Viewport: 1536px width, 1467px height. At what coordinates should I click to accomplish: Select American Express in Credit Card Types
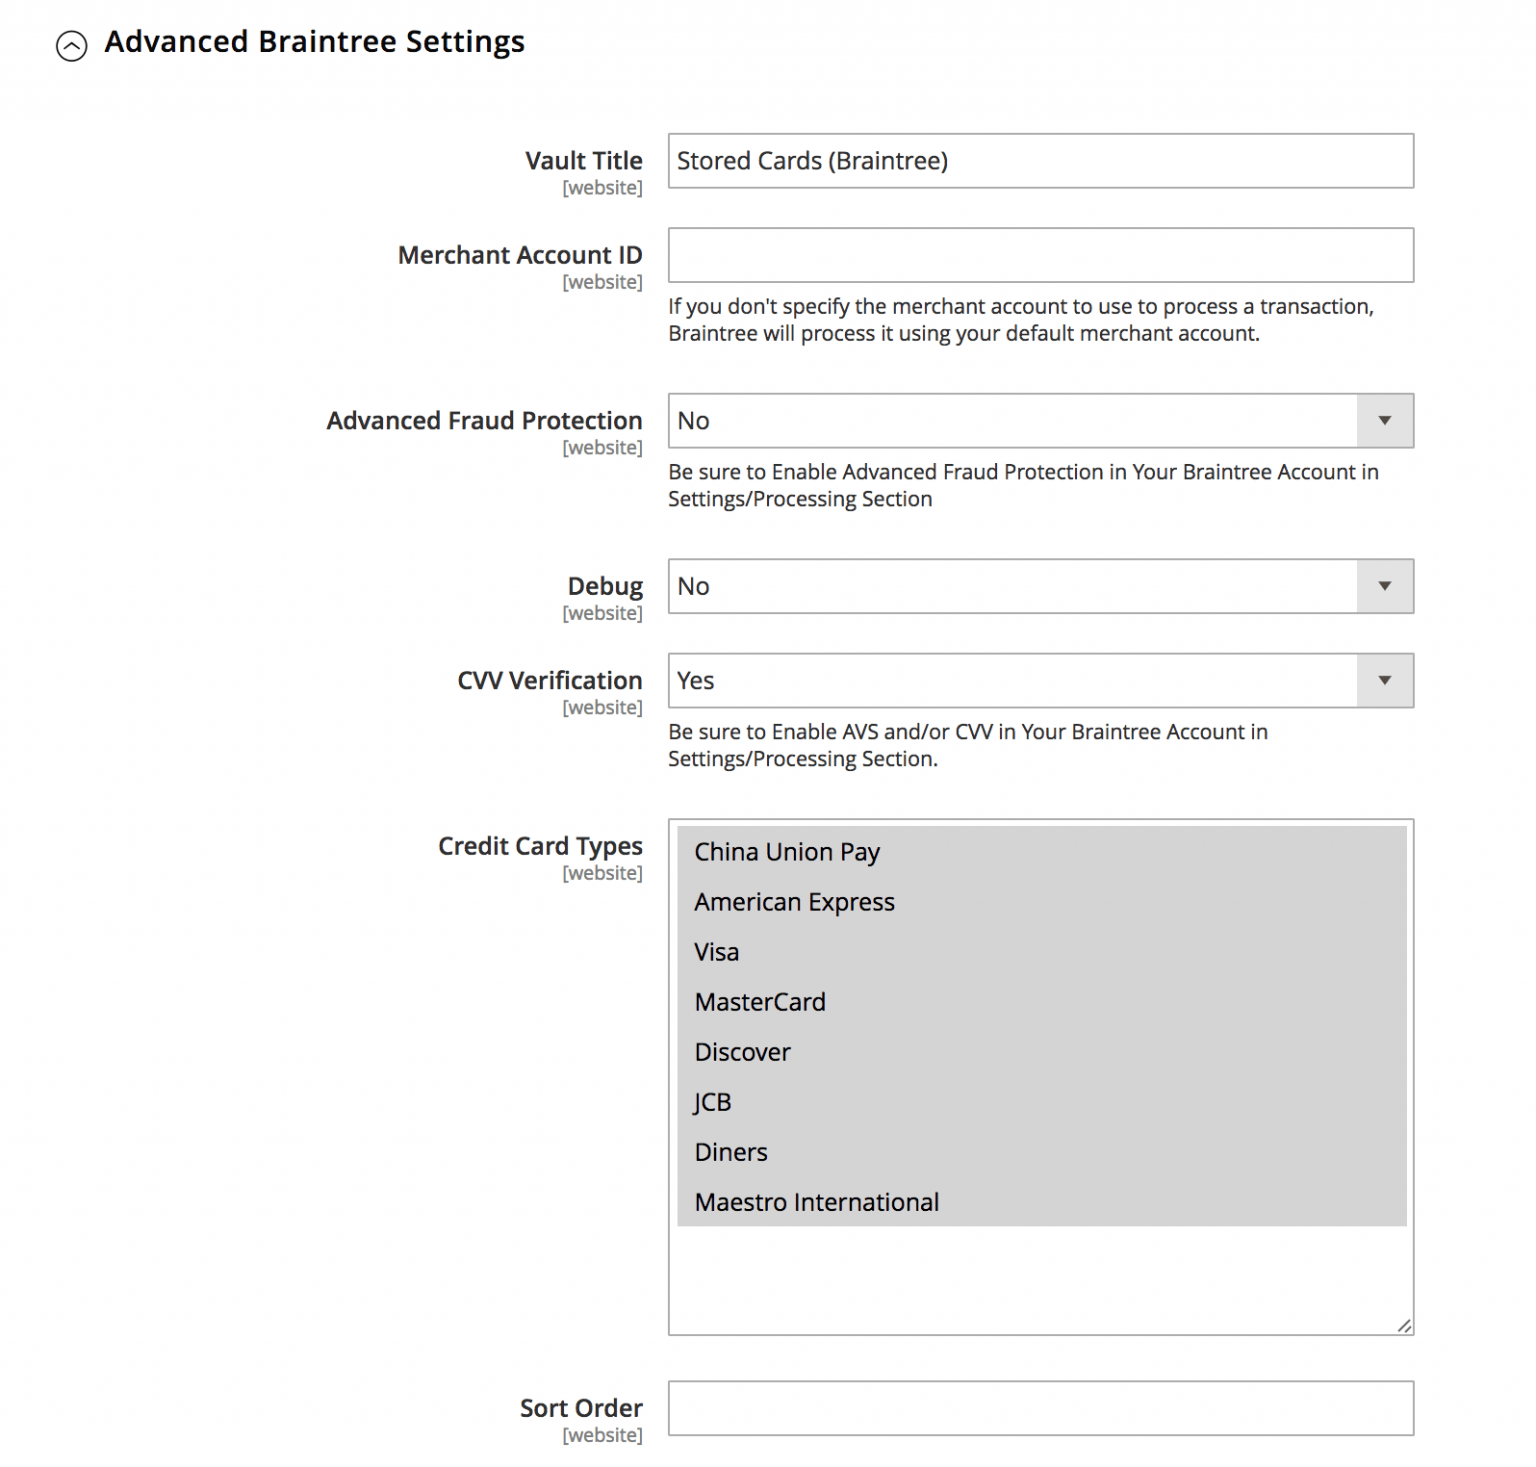click(795, 902)
